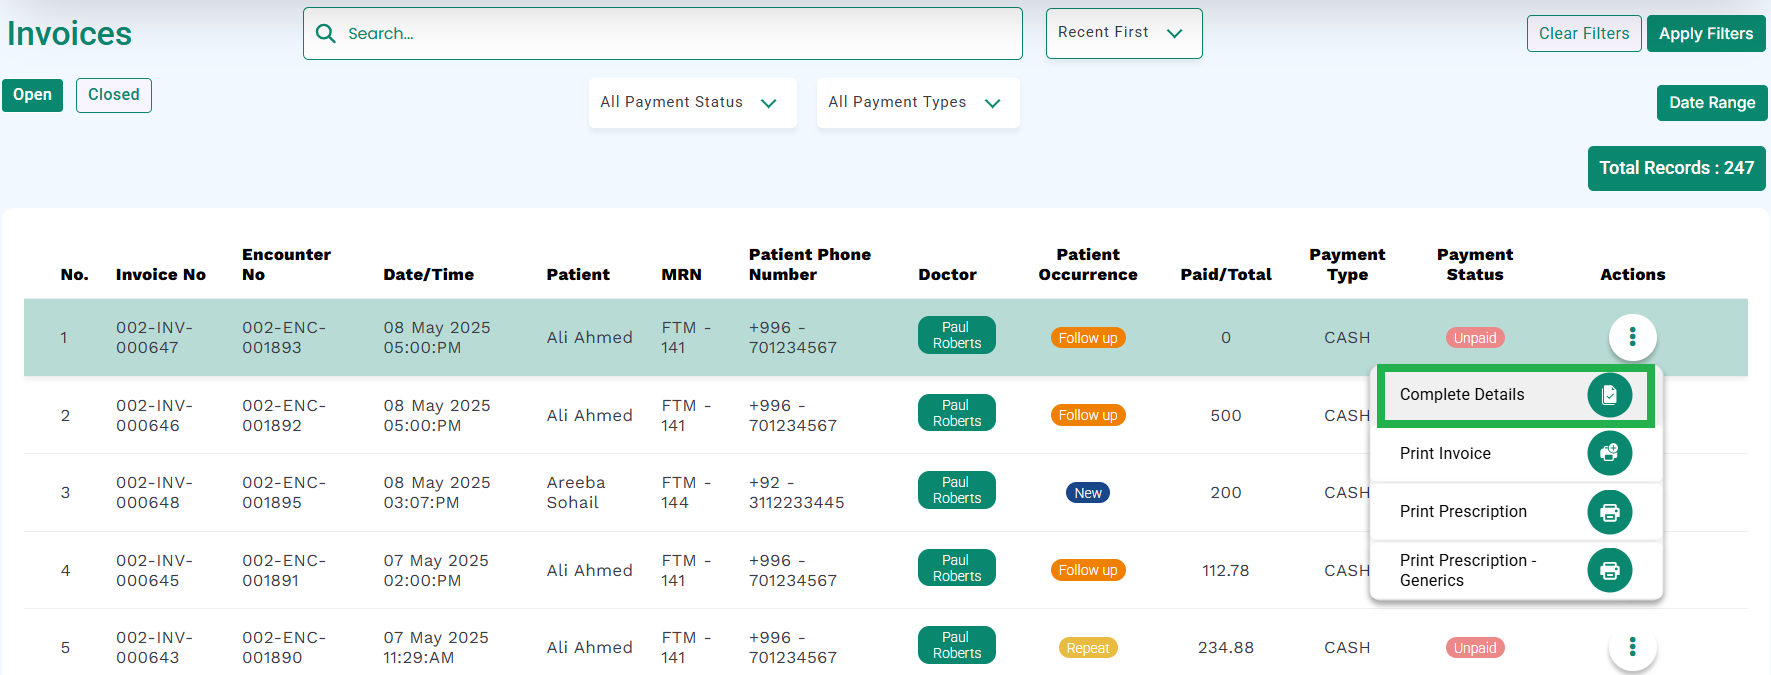The width and height of the screenshot is (1771, 675).
Task: Click the Payment Status column header
Action: click(1475, 265)
